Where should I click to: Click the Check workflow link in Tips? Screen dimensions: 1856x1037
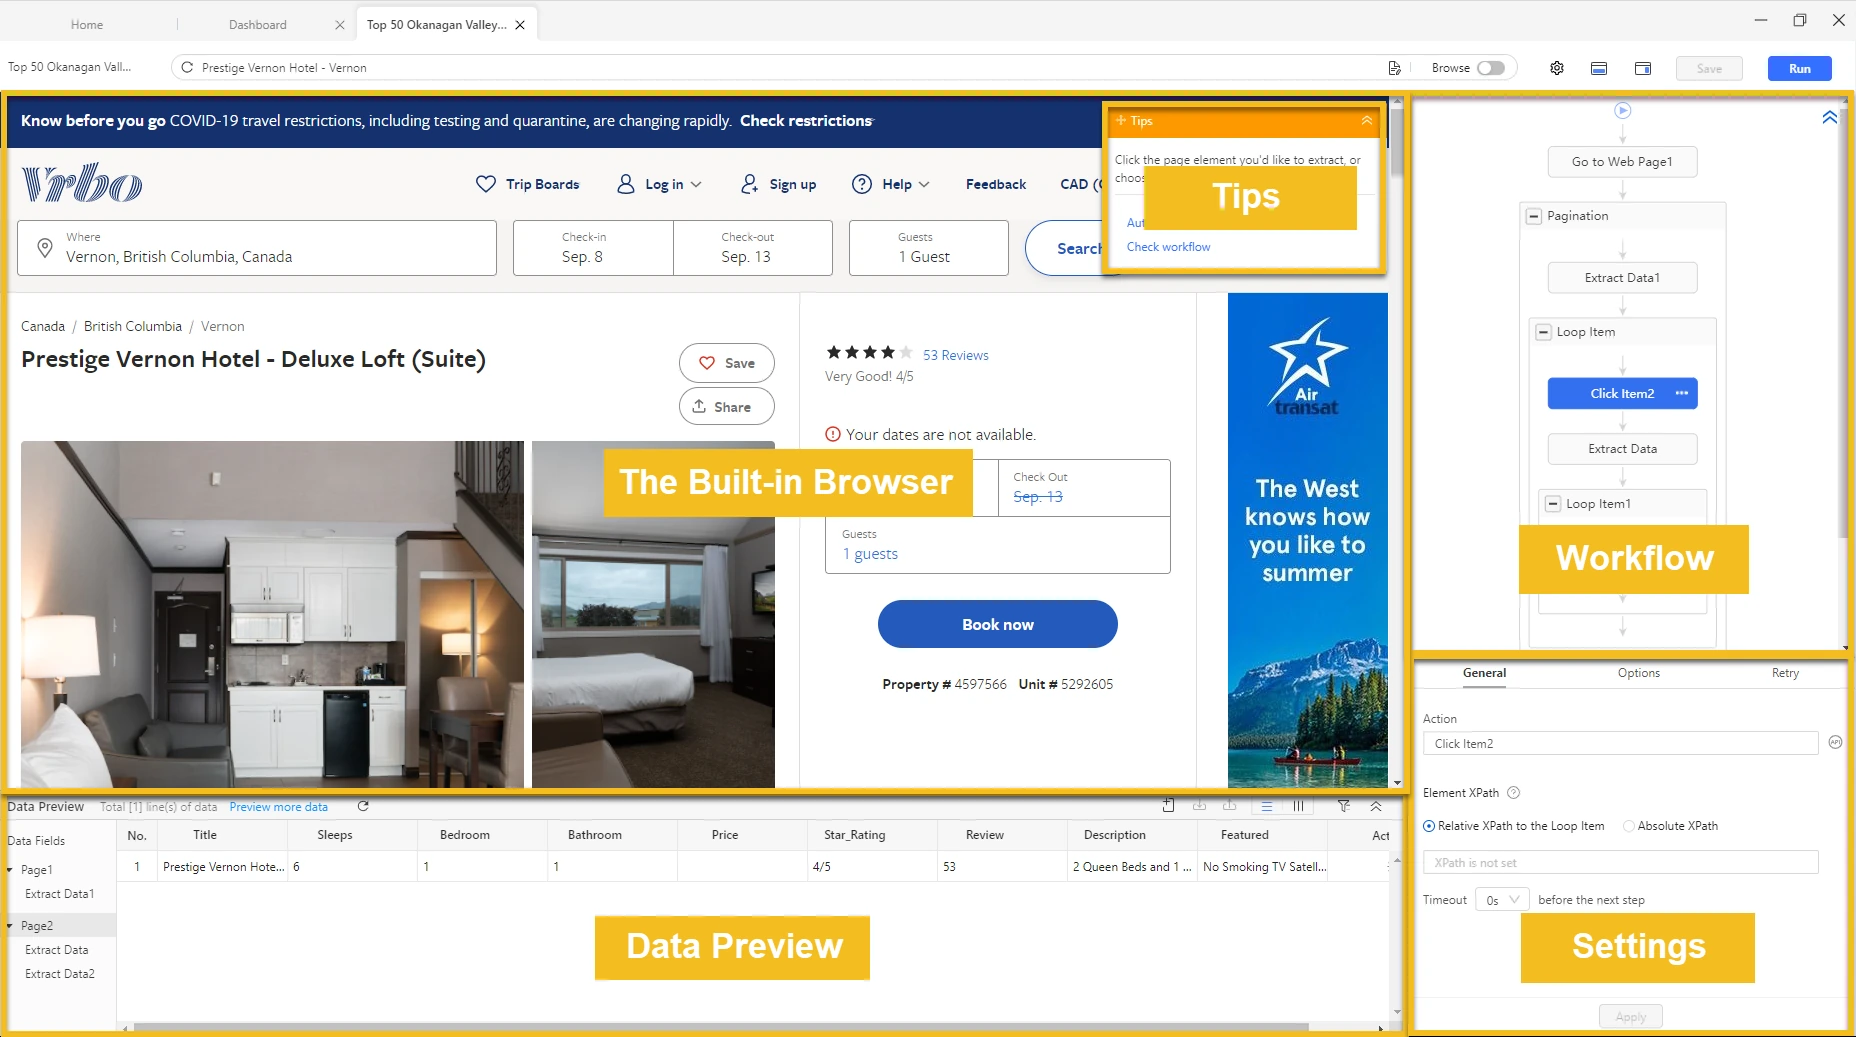(x=1168, y=247)
